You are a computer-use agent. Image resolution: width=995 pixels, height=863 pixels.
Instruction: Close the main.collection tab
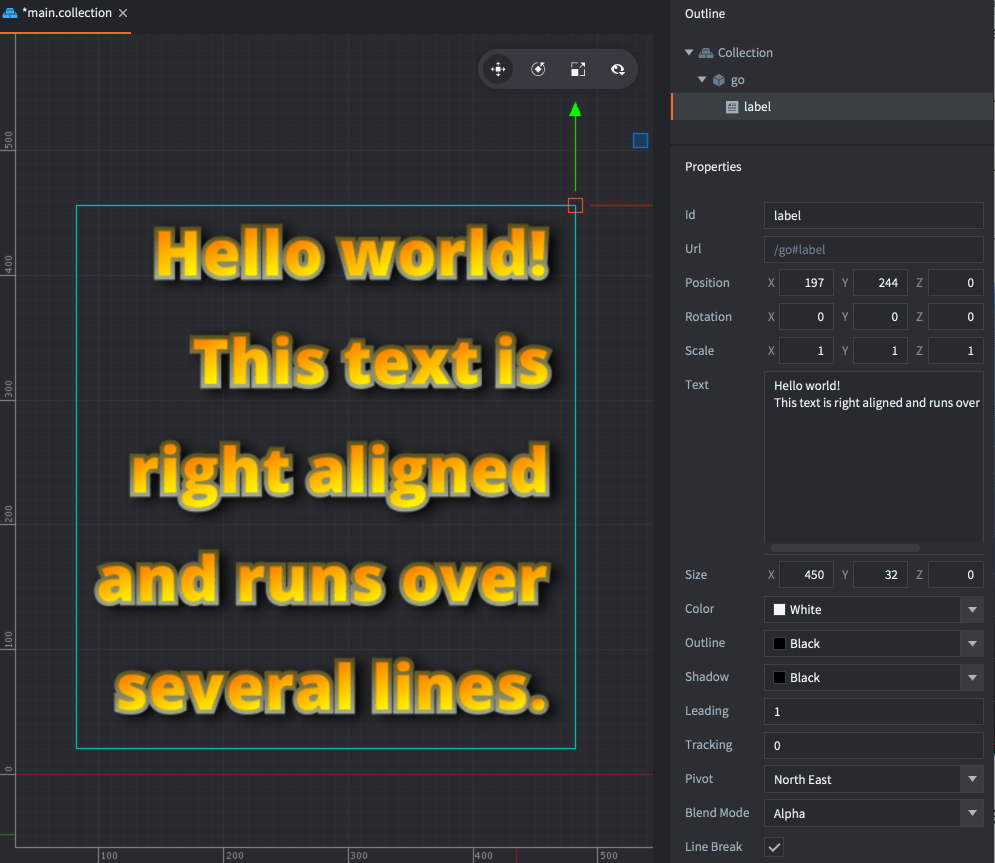[123, 13]
